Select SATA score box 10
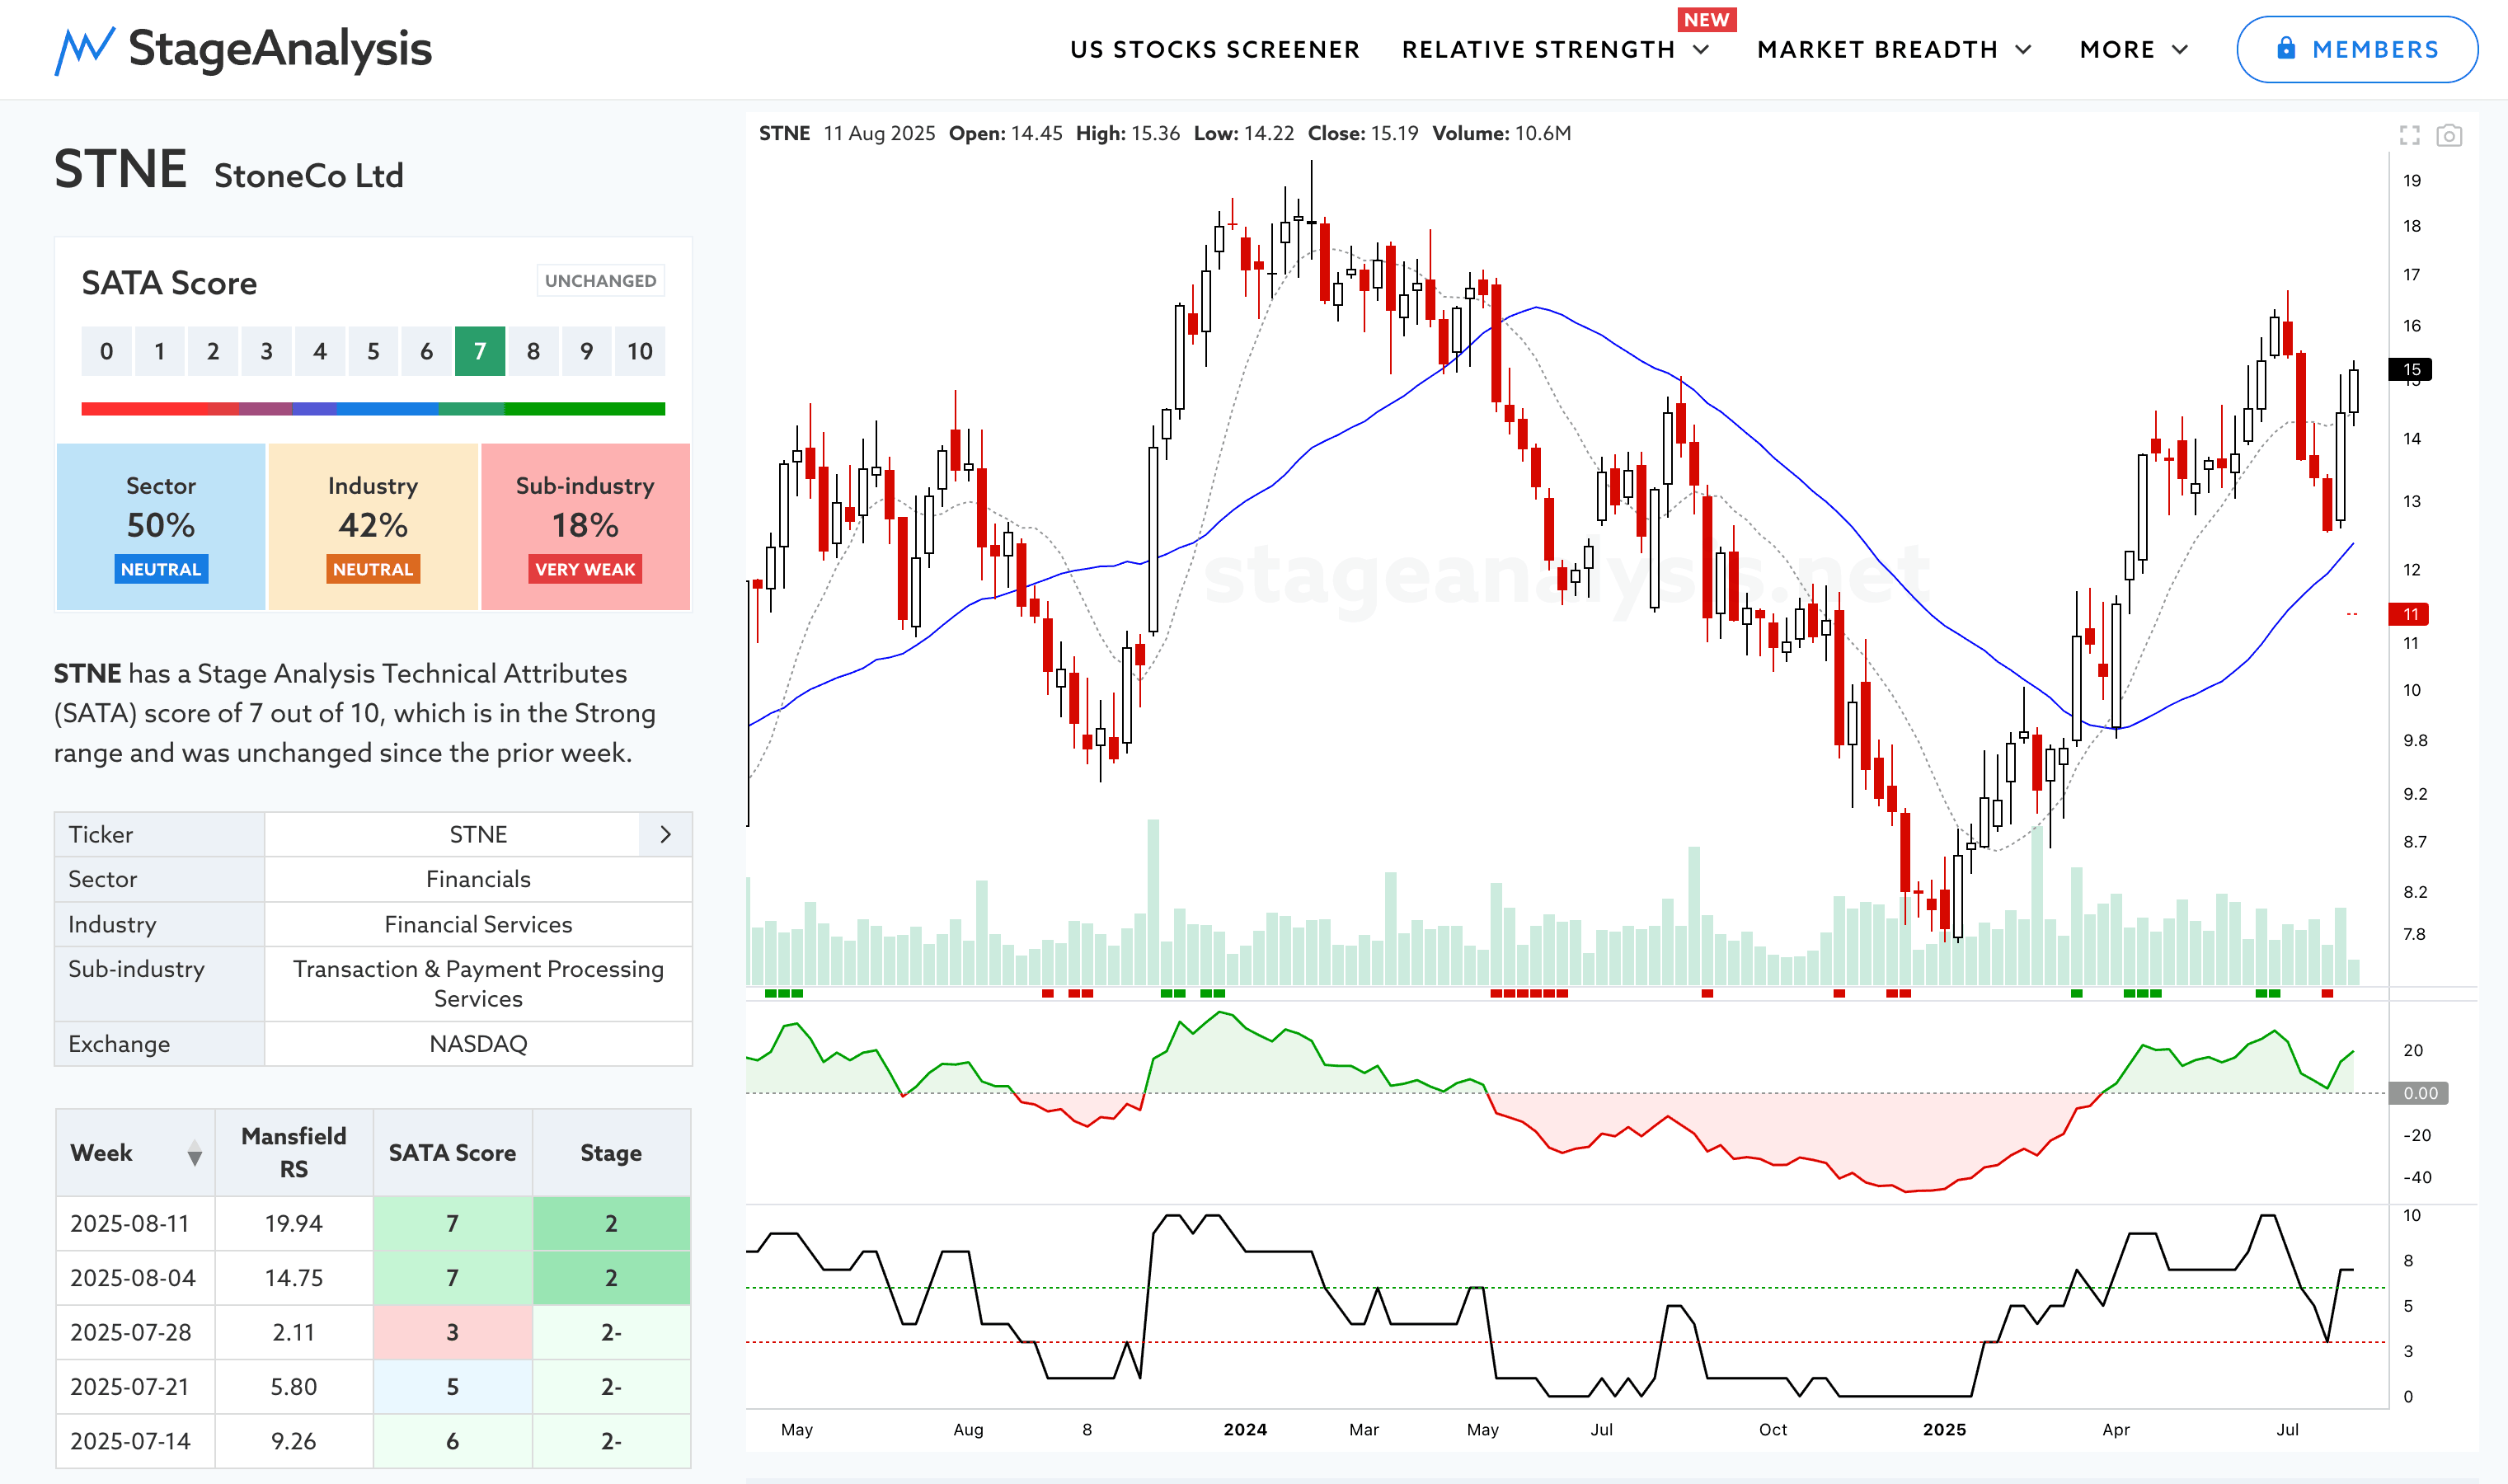 coord(640,351)
